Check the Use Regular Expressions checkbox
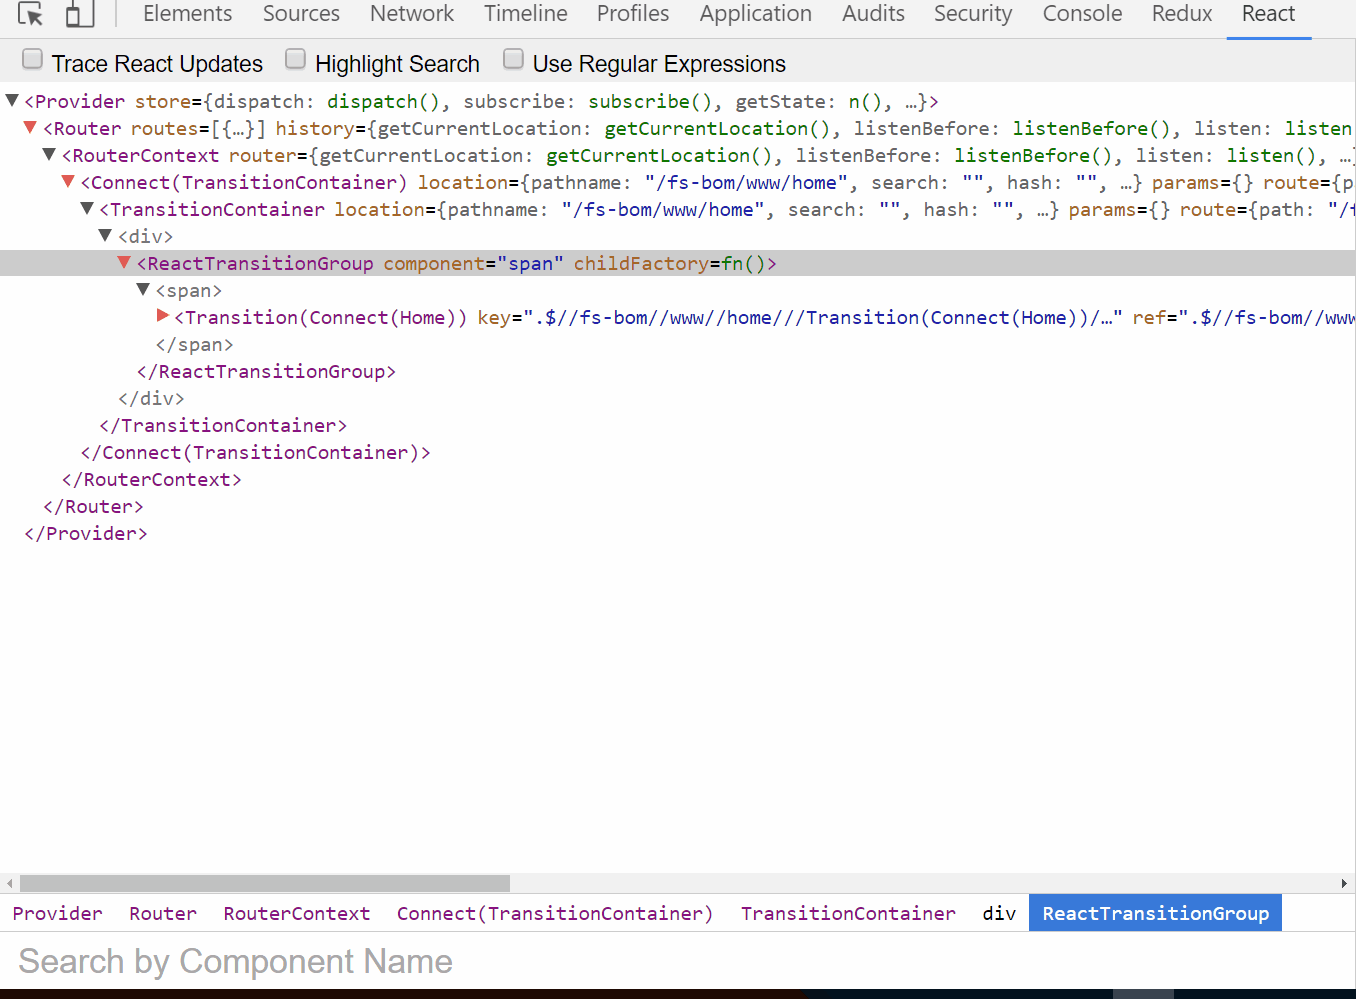Viewport: 1356px width, 999px height. (513, 60)
